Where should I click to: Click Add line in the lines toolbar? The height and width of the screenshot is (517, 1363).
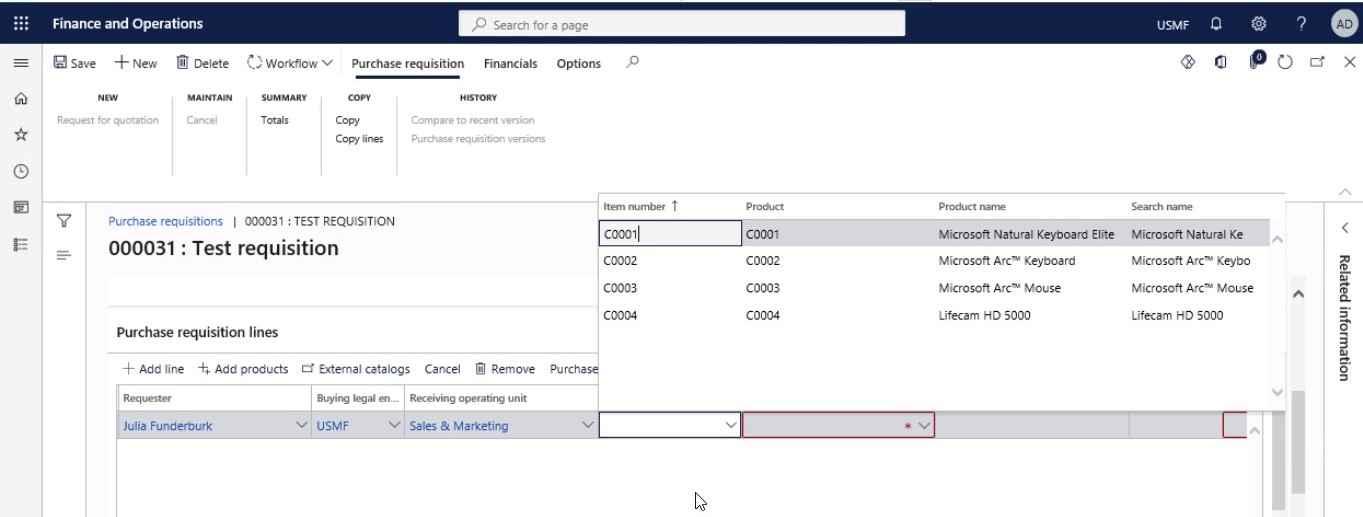153,369
